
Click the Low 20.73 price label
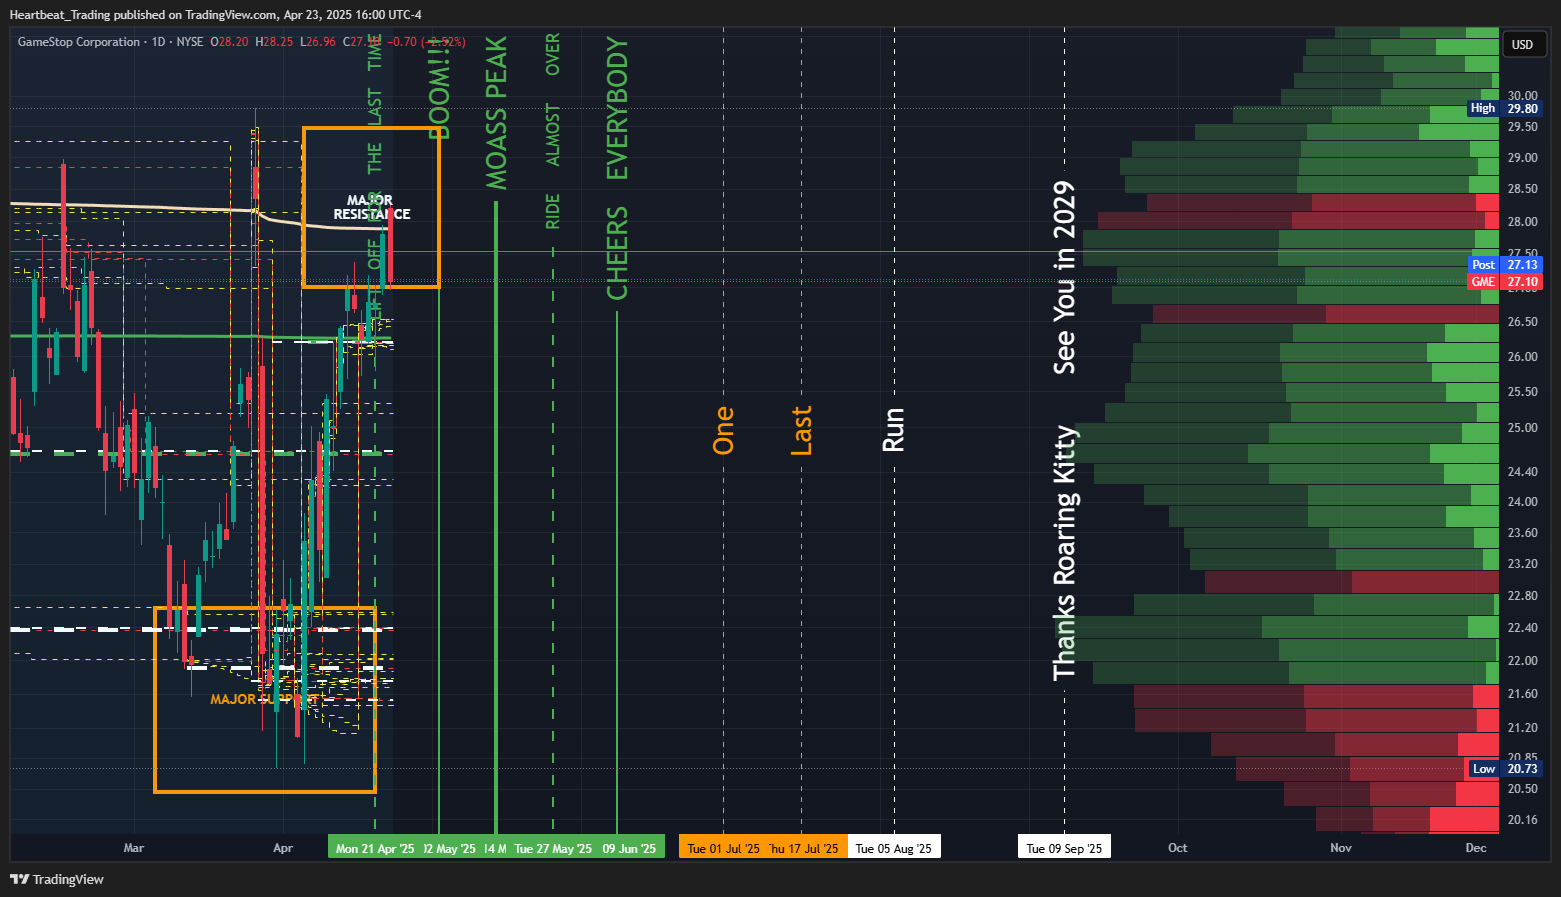coord(1505,768)
